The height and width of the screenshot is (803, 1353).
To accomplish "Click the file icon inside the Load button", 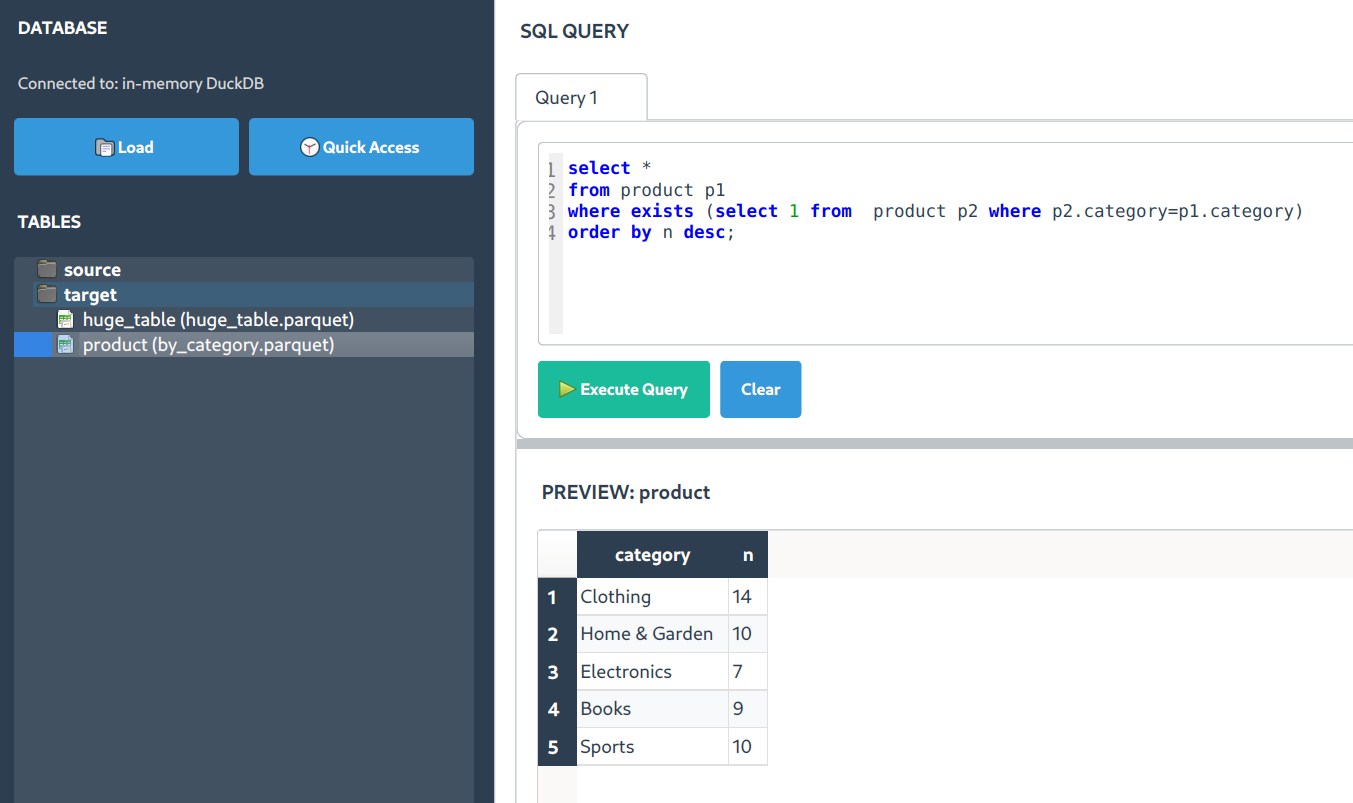I will [x=106, y=146].
